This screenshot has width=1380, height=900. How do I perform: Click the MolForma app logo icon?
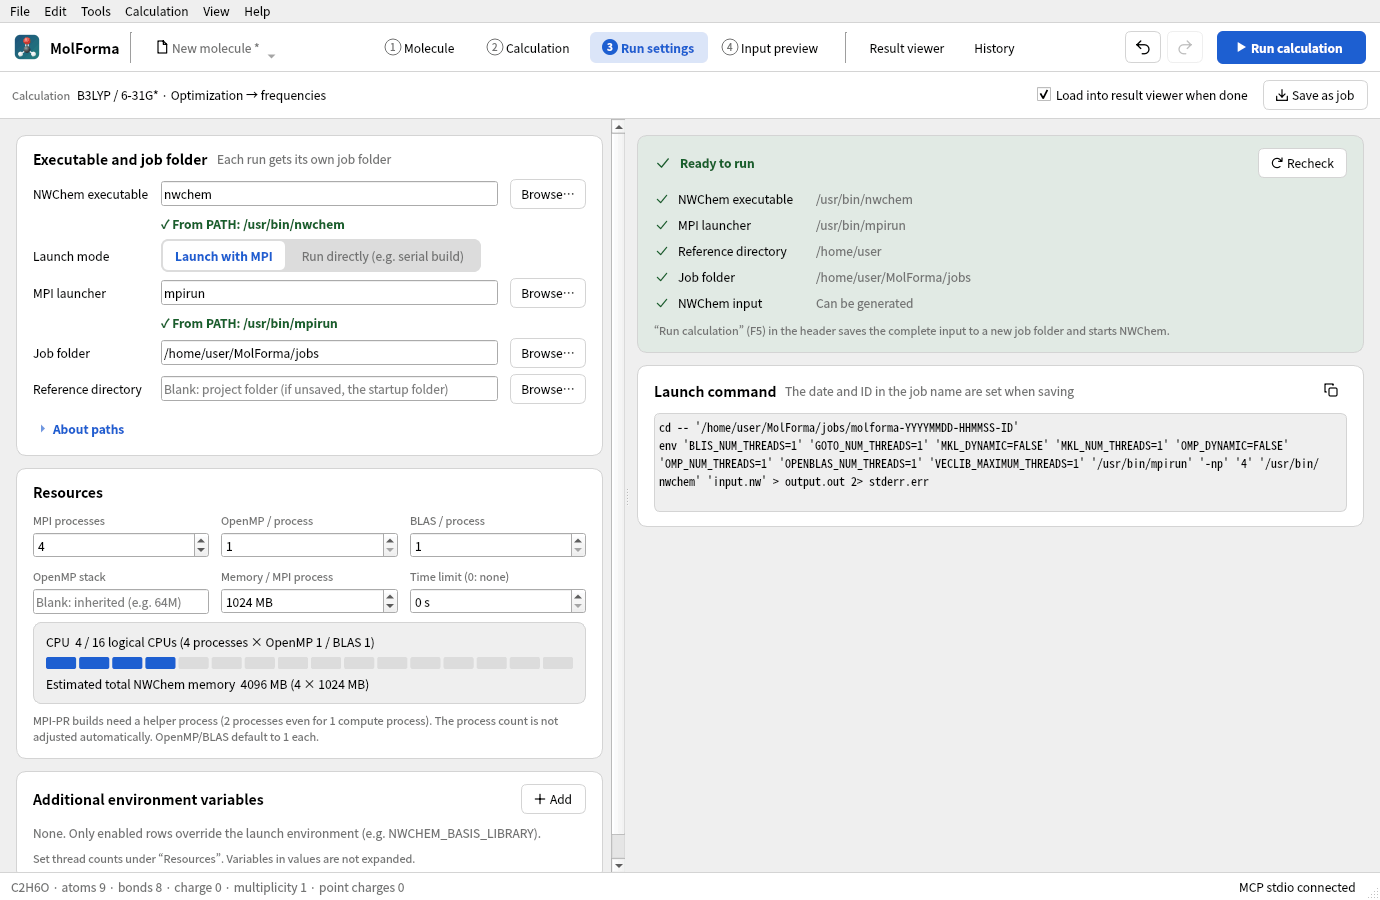coord(27,47)
